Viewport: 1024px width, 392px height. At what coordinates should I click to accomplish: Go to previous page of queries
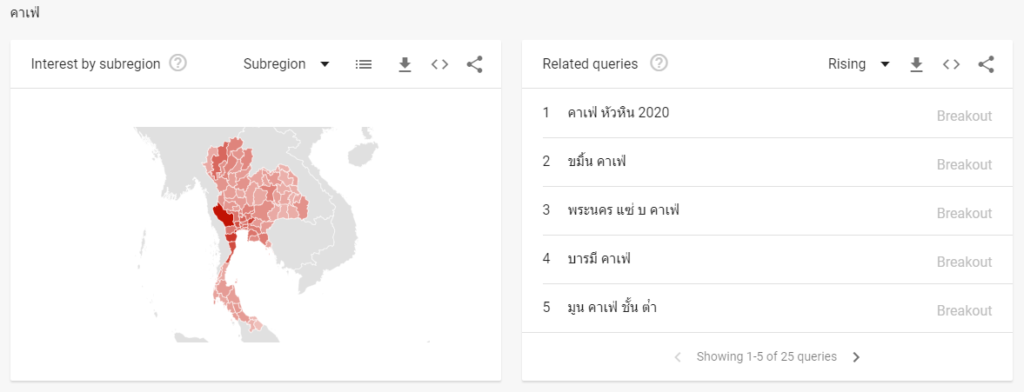(x=677, y=357)
